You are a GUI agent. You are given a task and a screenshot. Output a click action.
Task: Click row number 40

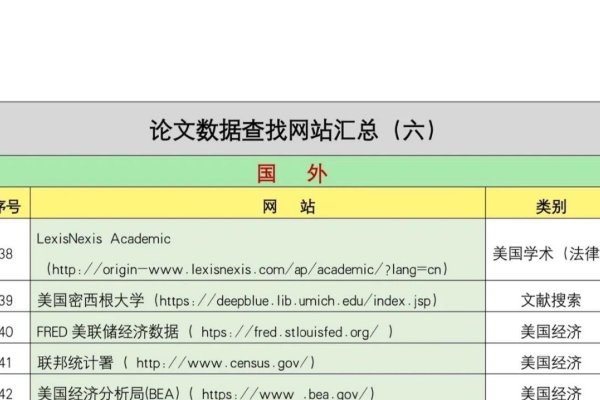[7, 332]
